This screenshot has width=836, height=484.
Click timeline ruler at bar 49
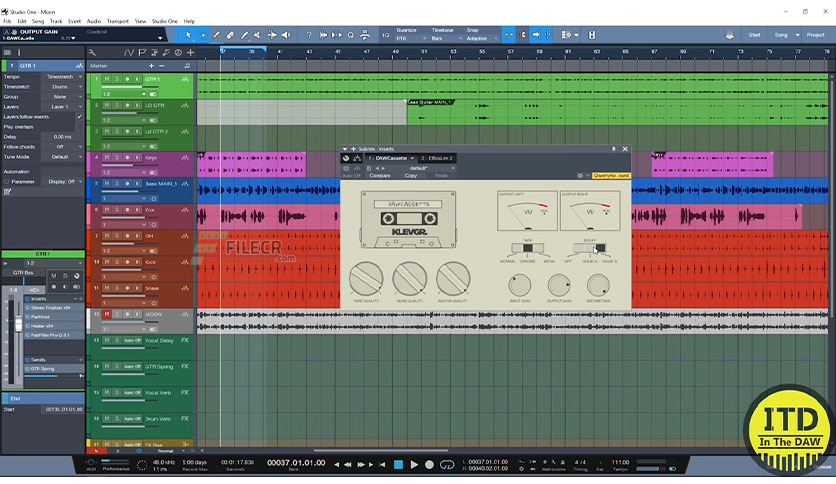(395, 52)
